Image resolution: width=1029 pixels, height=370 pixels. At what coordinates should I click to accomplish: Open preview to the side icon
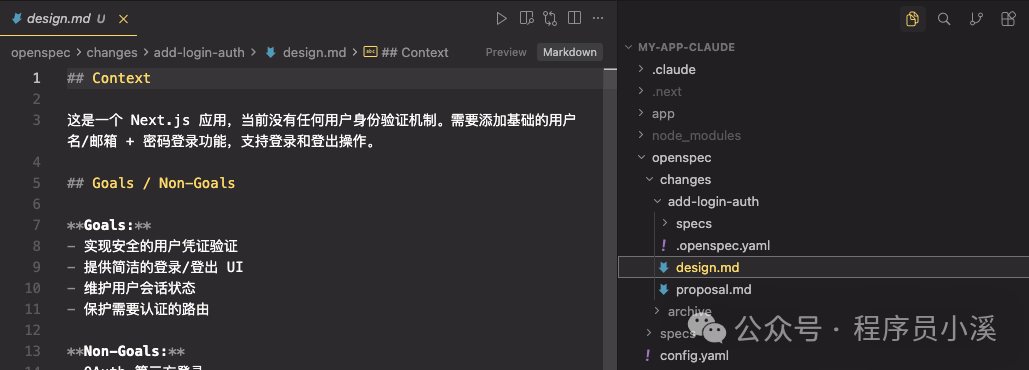pyautogui.click(x=526, y=18)
